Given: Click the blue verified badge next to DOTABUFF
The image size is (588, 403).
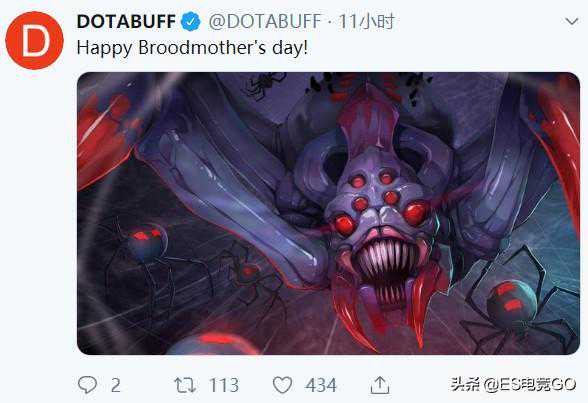Looking at the screenshot, I should click(191, 21).
